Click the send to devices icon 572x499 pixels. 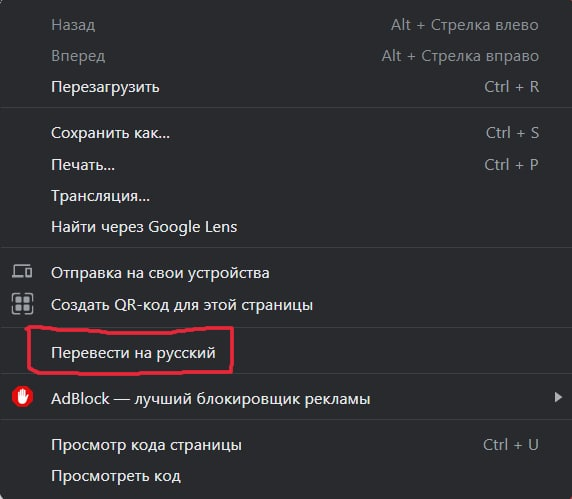pos(22,271)
